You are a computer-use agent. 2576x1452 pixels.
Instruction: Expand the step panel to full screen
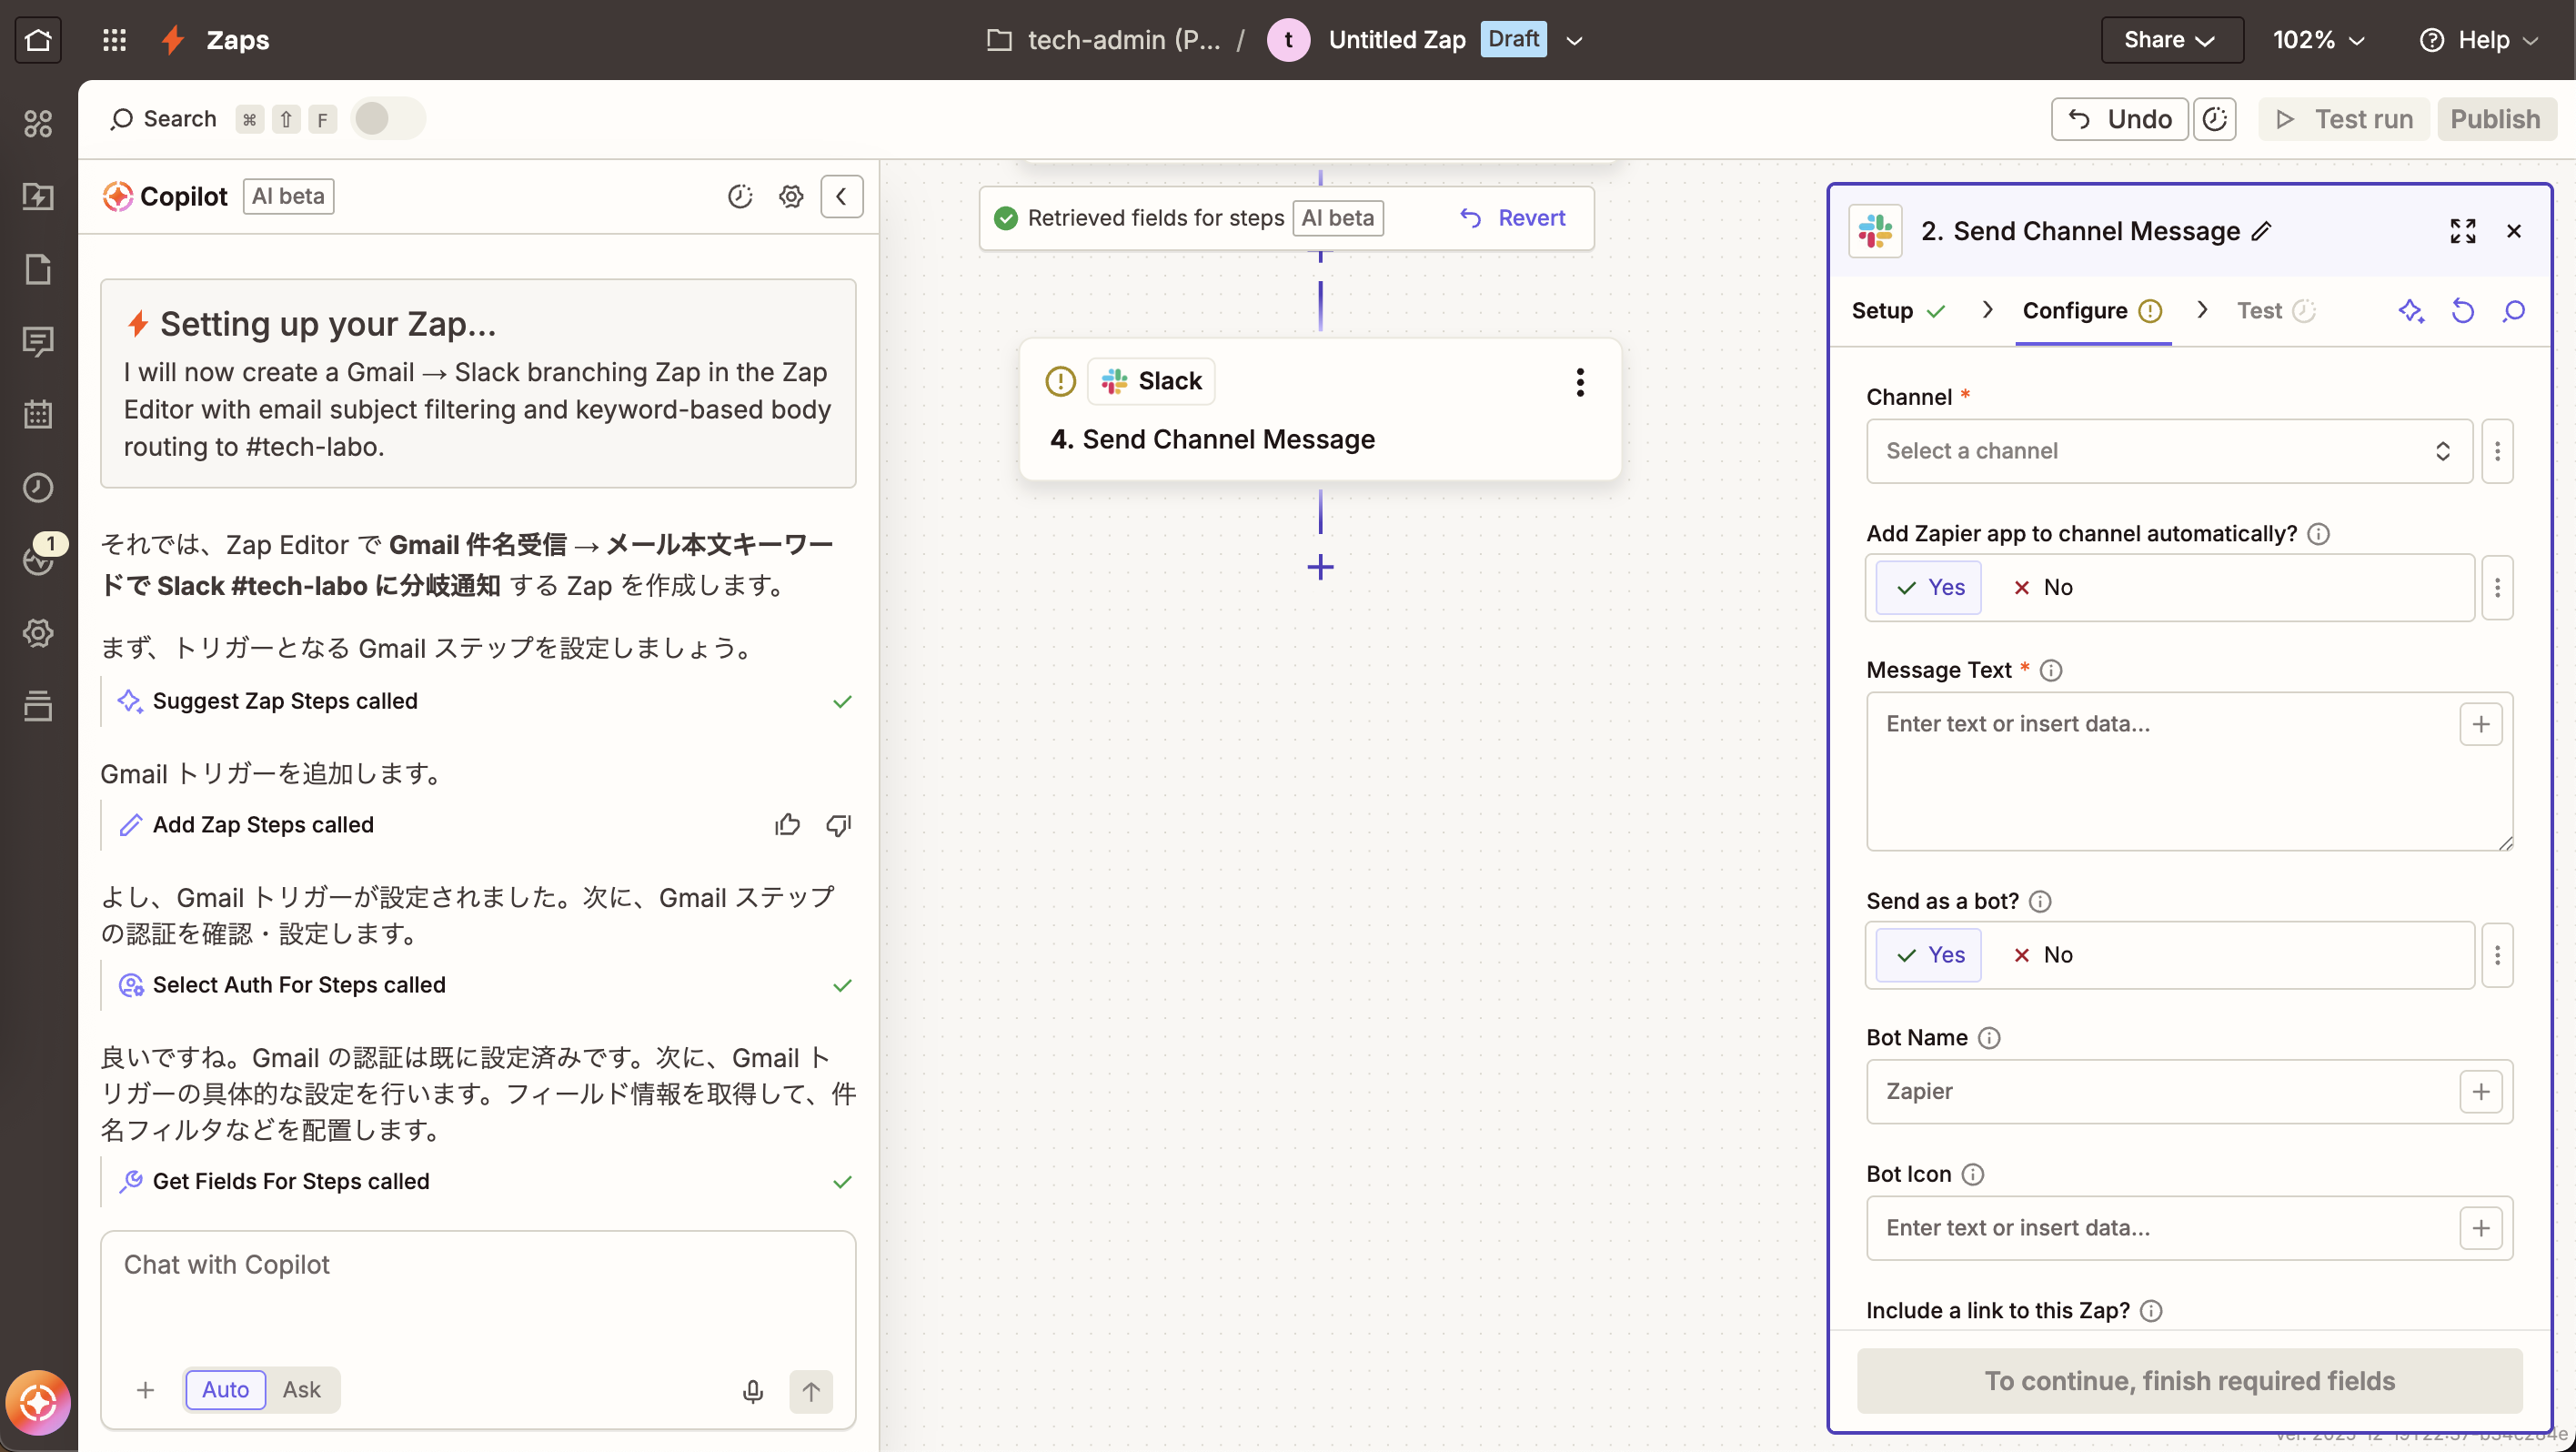coord(2462,232)
